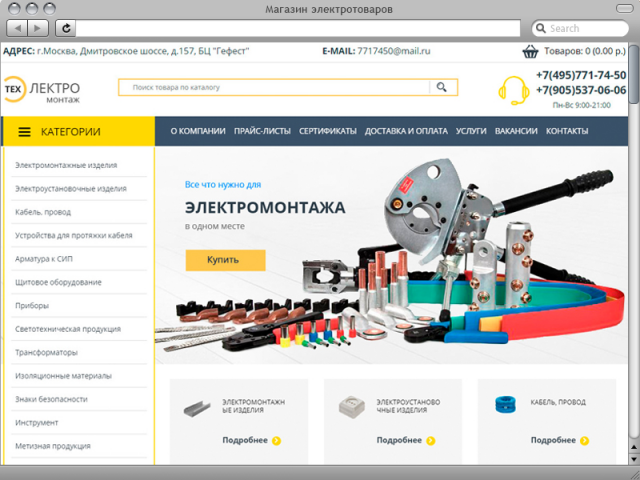Open Знаки безопасности category
This screenshot has height=480, width=640.
(x=51, y=399)
